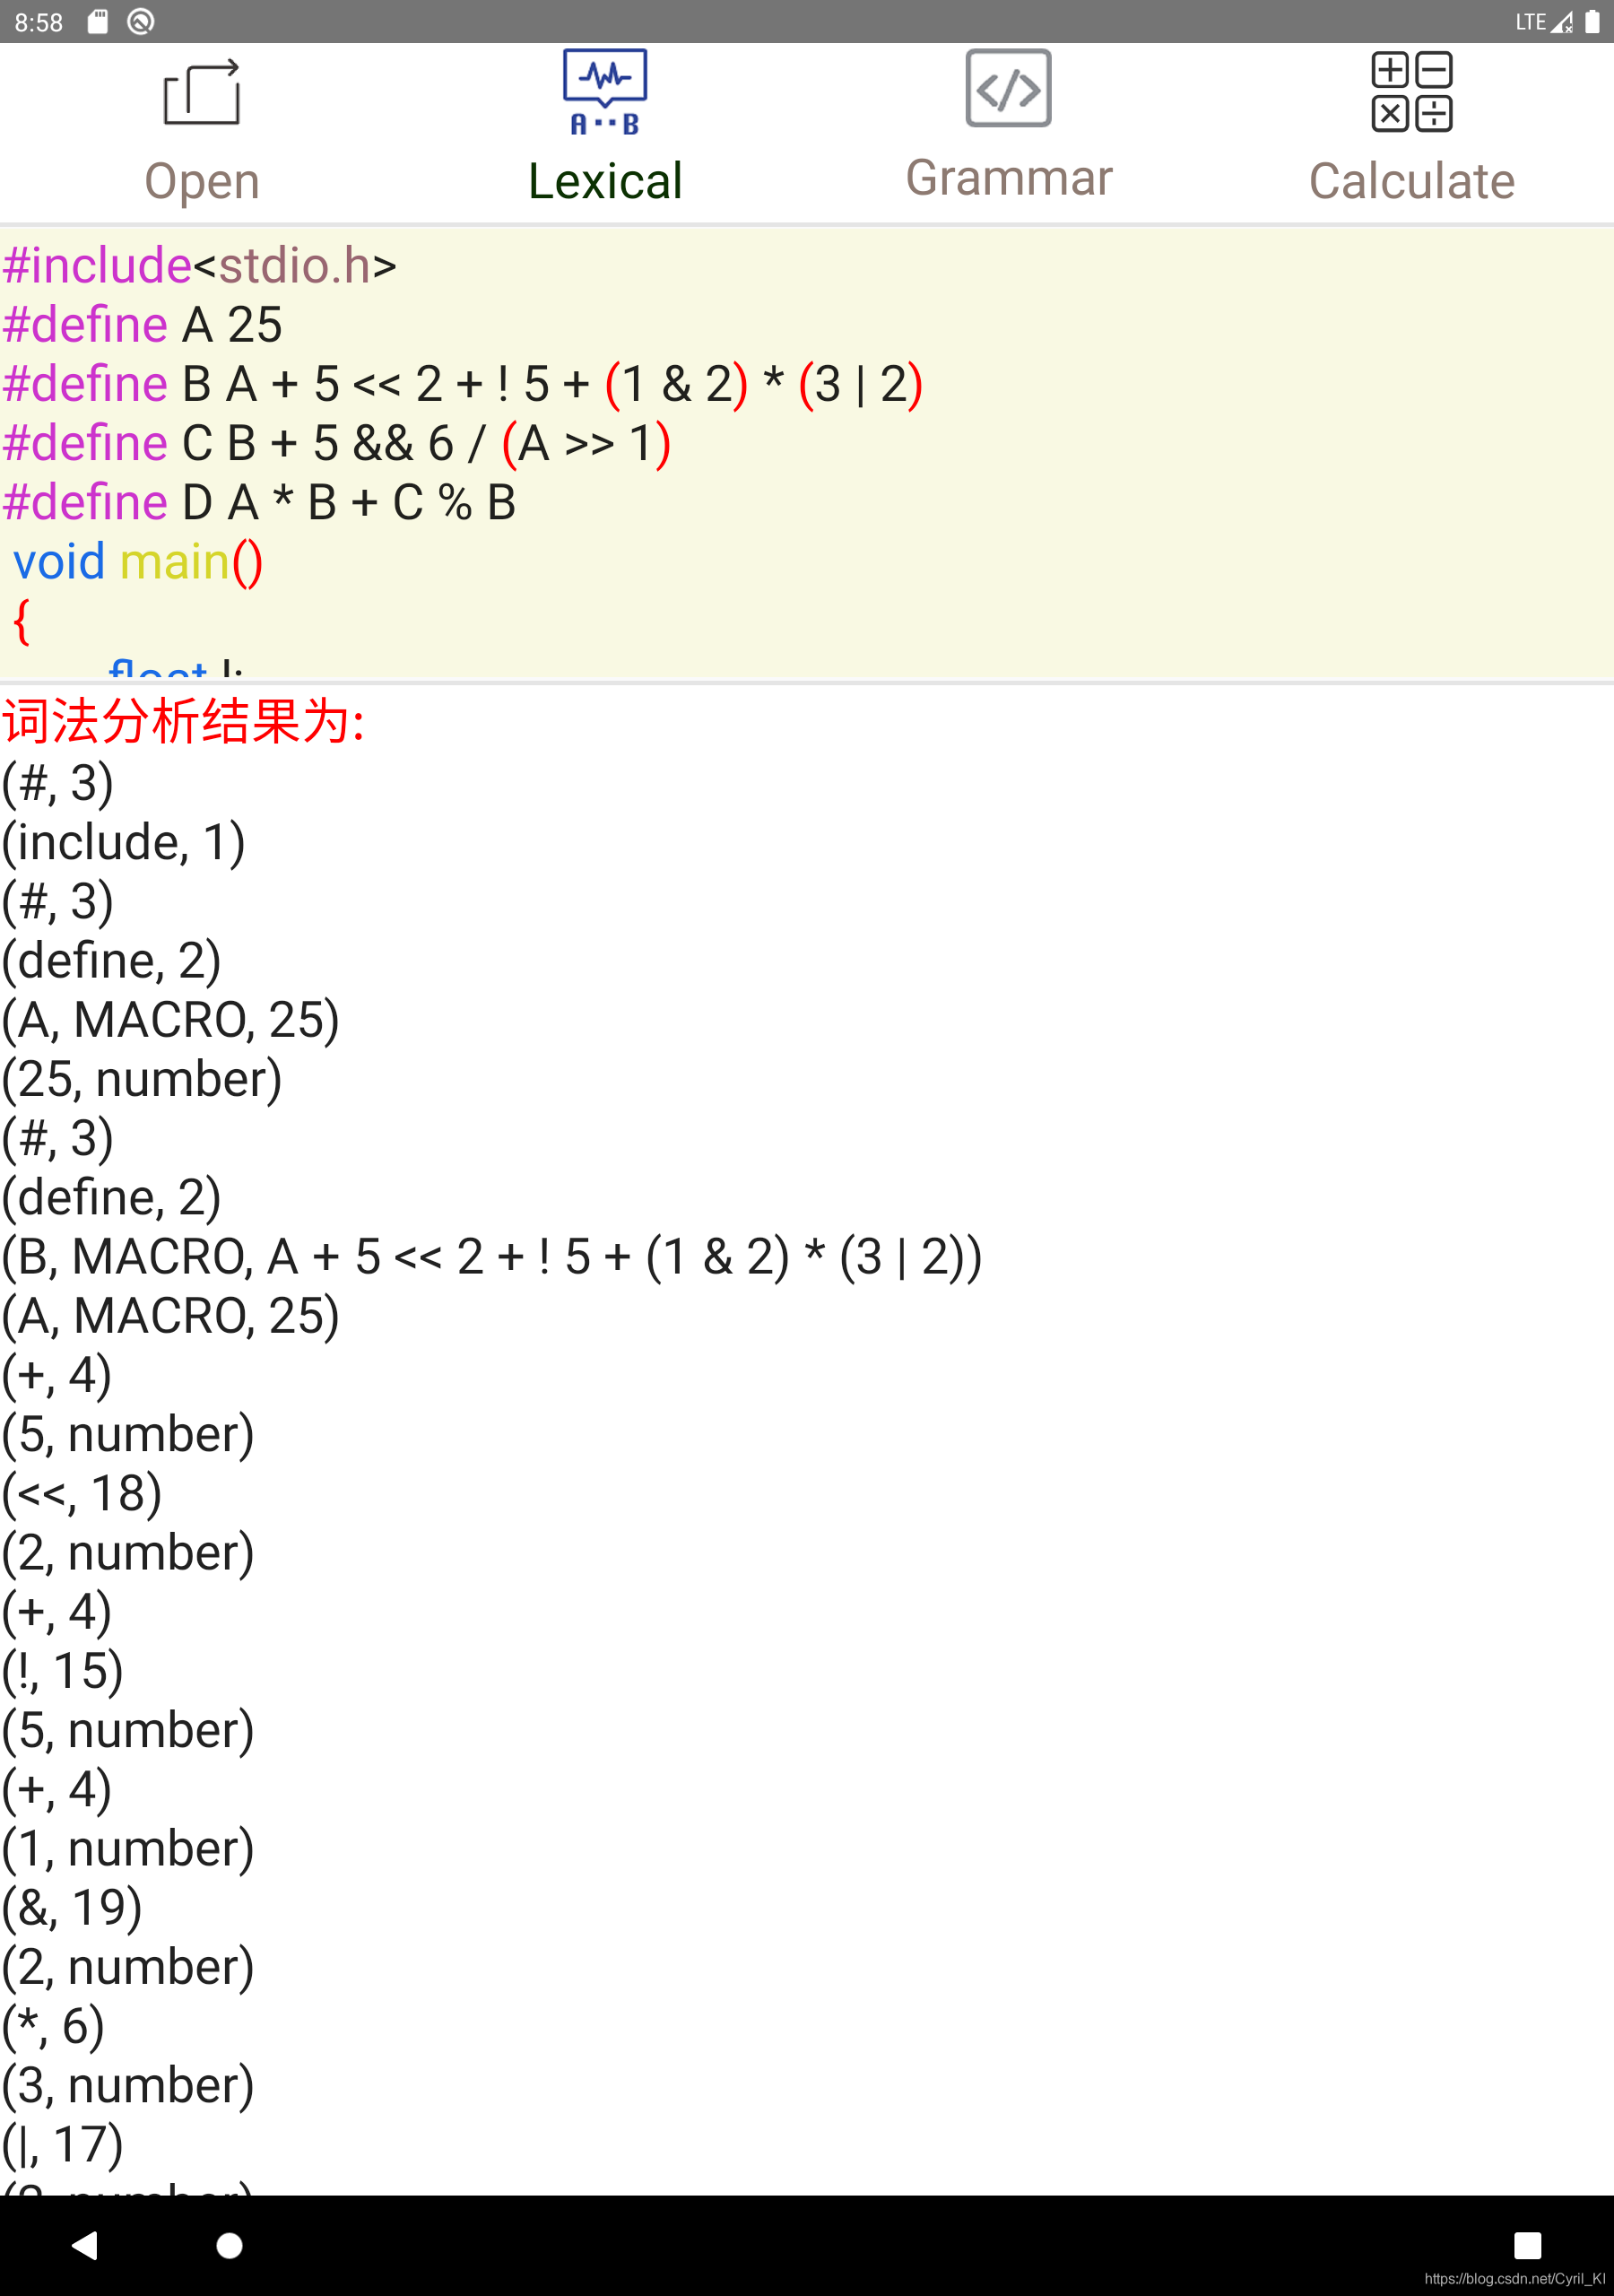This screenshot has width=1614, height=2296.
Task: Tap the '(*, 6)' token row
Action: coord(53,2026)
